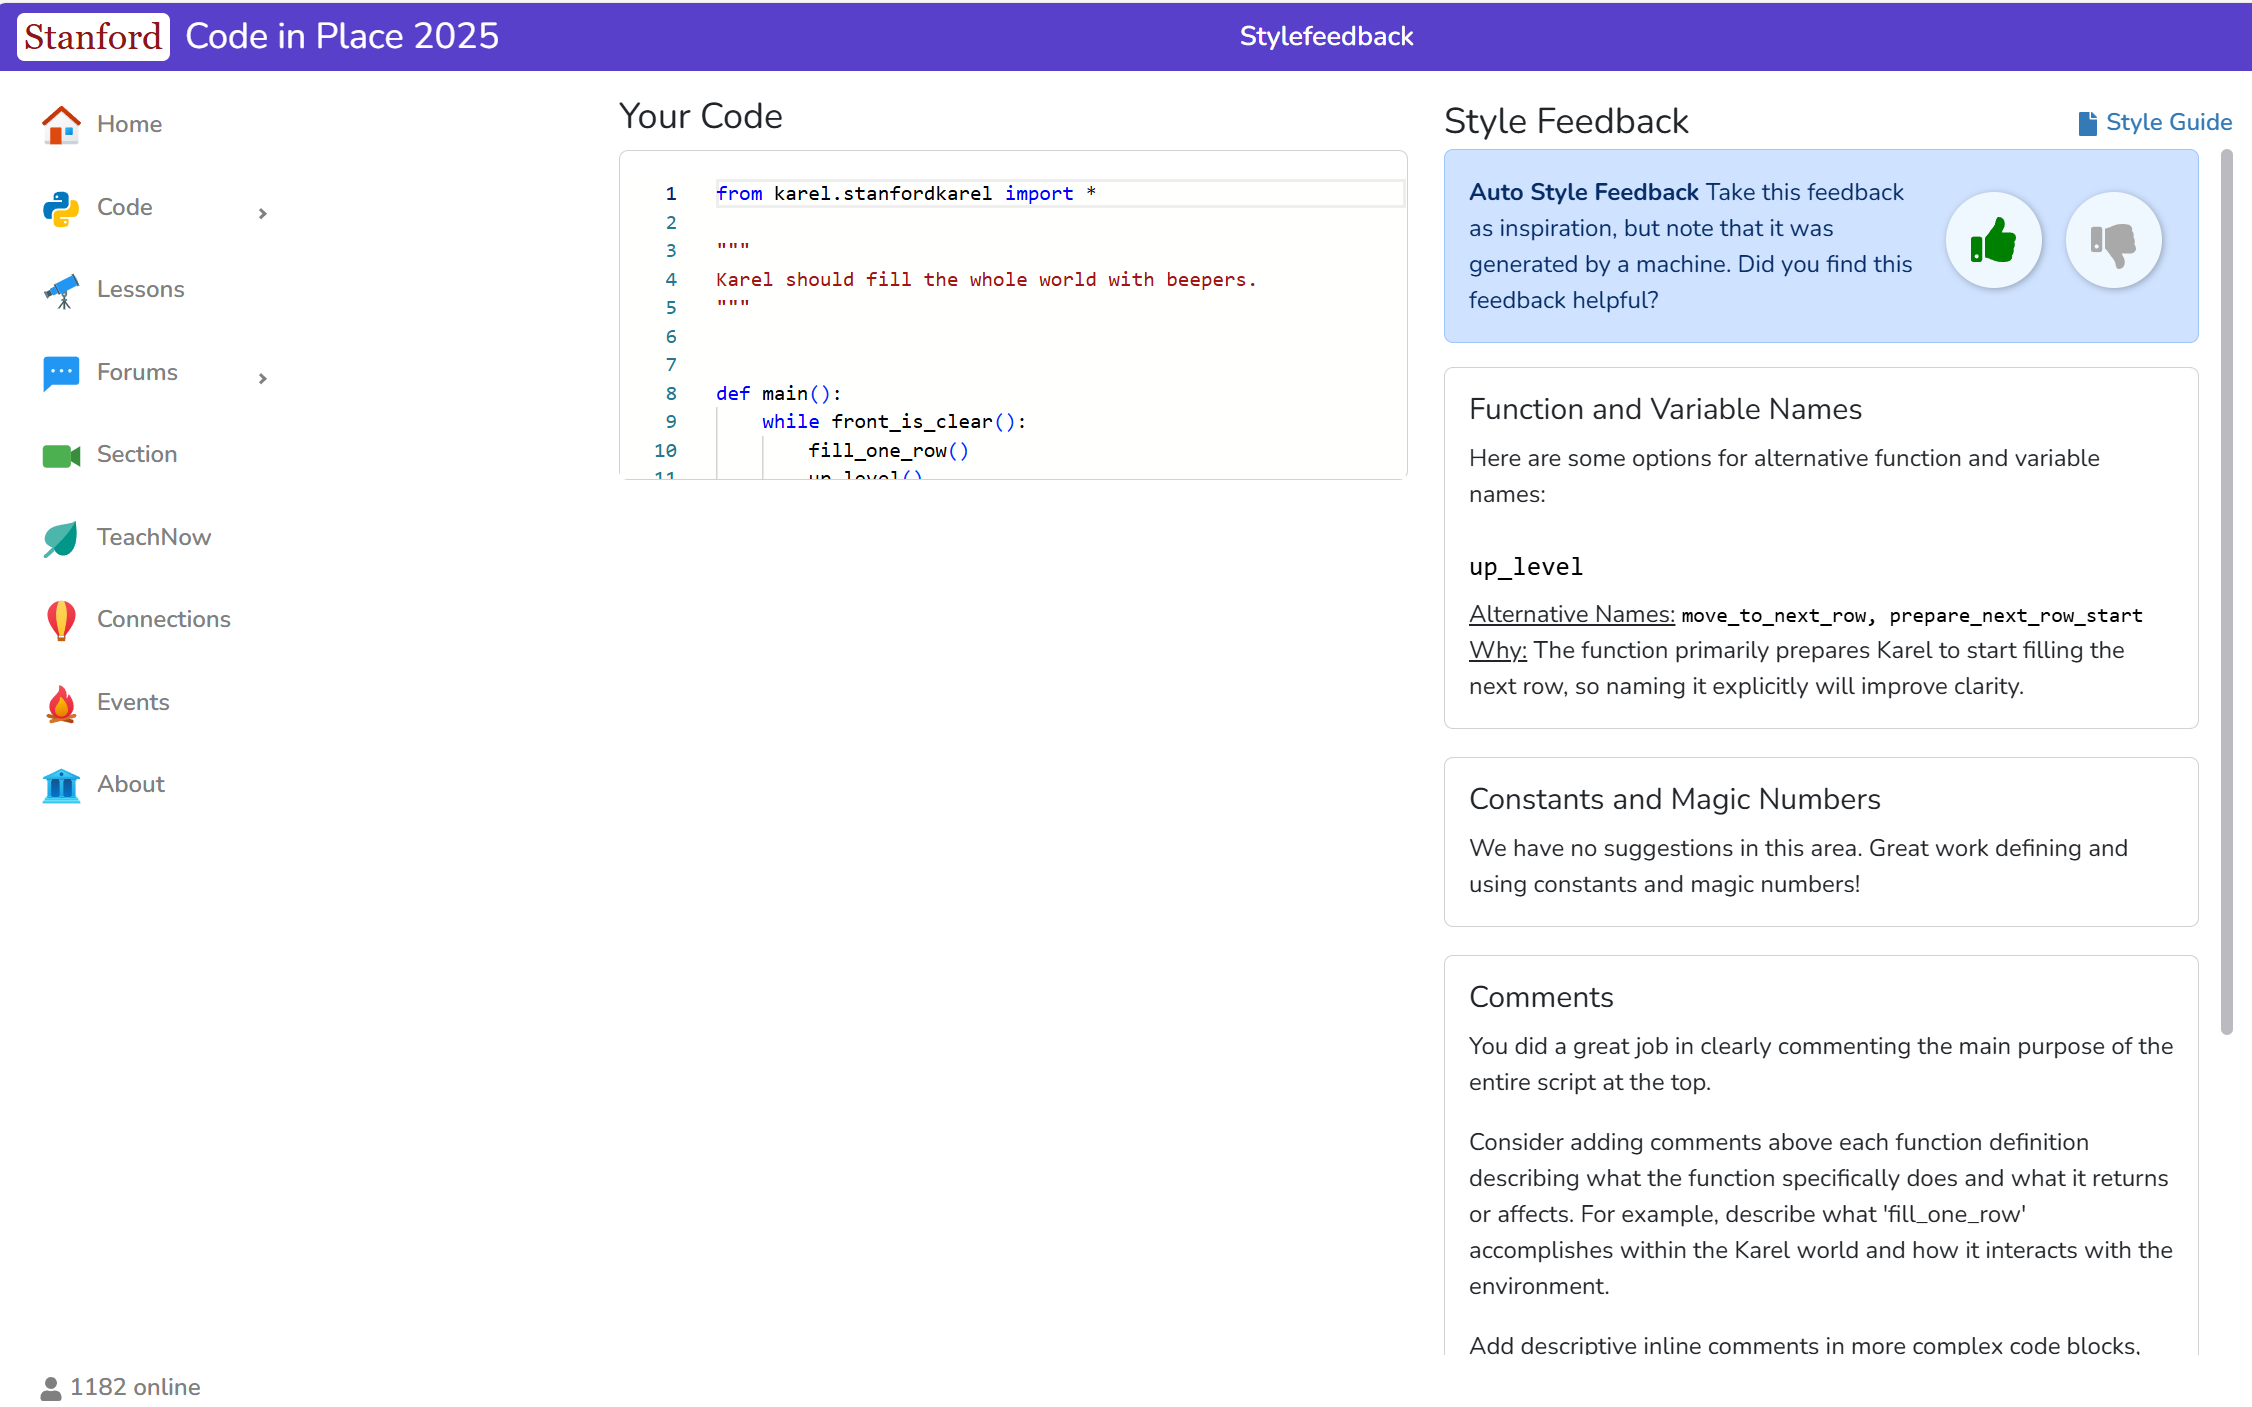Open the Section menu item

click(137, 454)
